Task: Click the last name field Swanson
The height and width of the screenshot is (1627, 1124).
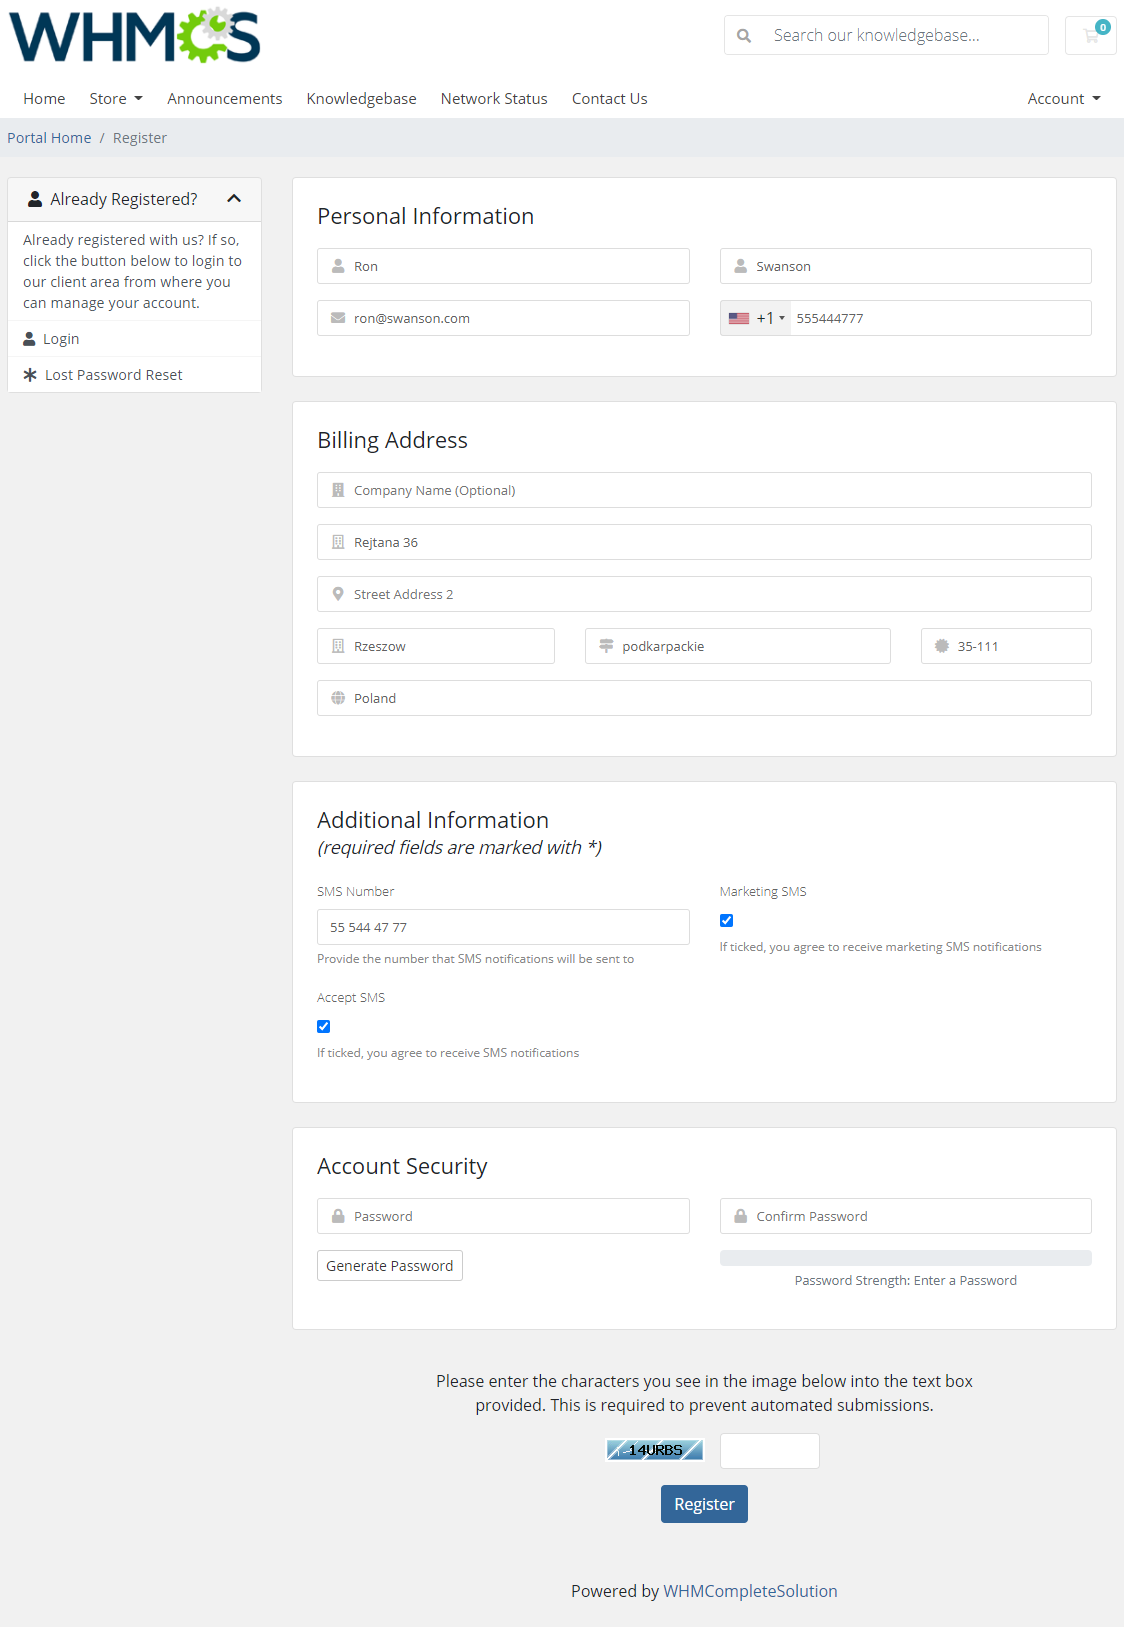Action: (906, 266)
